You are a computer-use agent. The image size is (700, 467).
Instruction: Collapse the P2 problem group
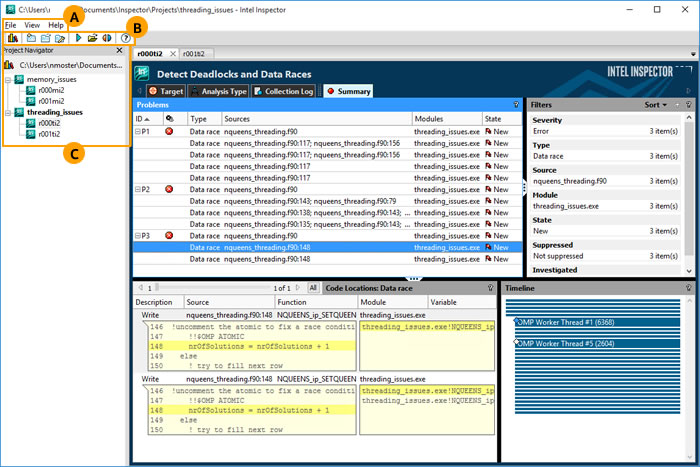tap(139, 189)
